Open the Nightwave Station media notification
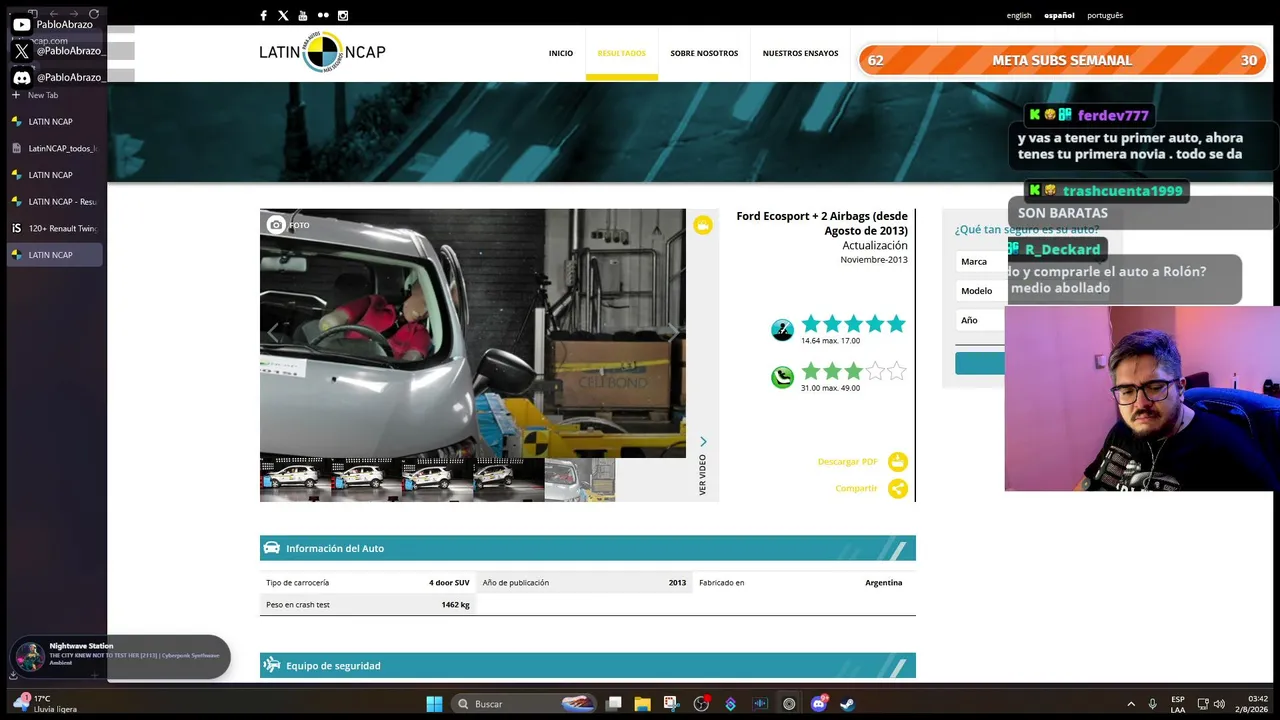This screenshot has height=720, width=1280. click(x=120, y=656)
